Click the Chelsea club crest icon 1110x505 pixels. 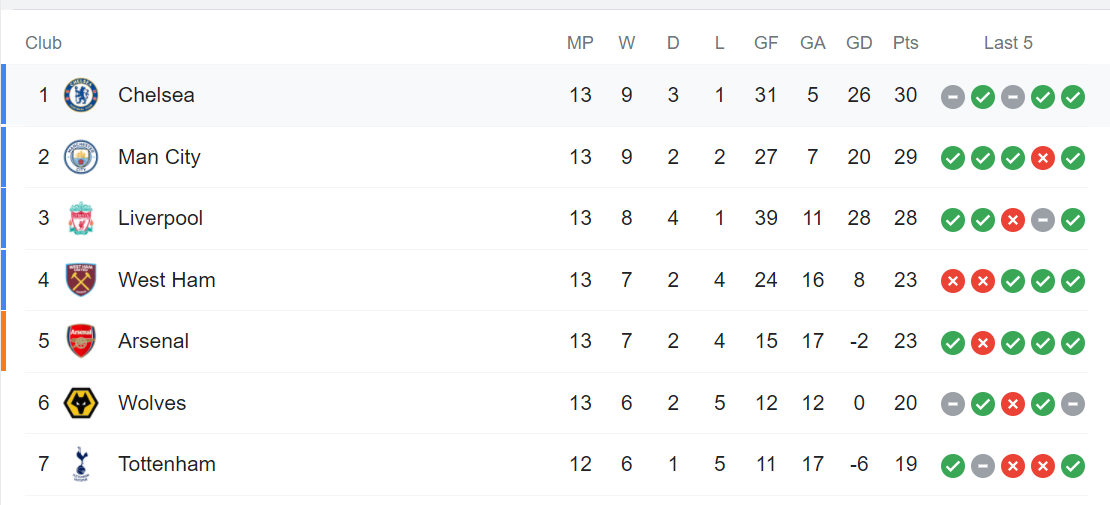pos(81,95)
